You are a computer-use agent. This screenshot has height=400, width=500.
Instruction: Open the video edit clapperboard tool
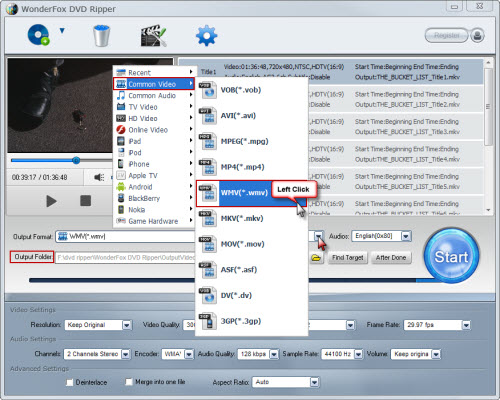coord(153,35)
